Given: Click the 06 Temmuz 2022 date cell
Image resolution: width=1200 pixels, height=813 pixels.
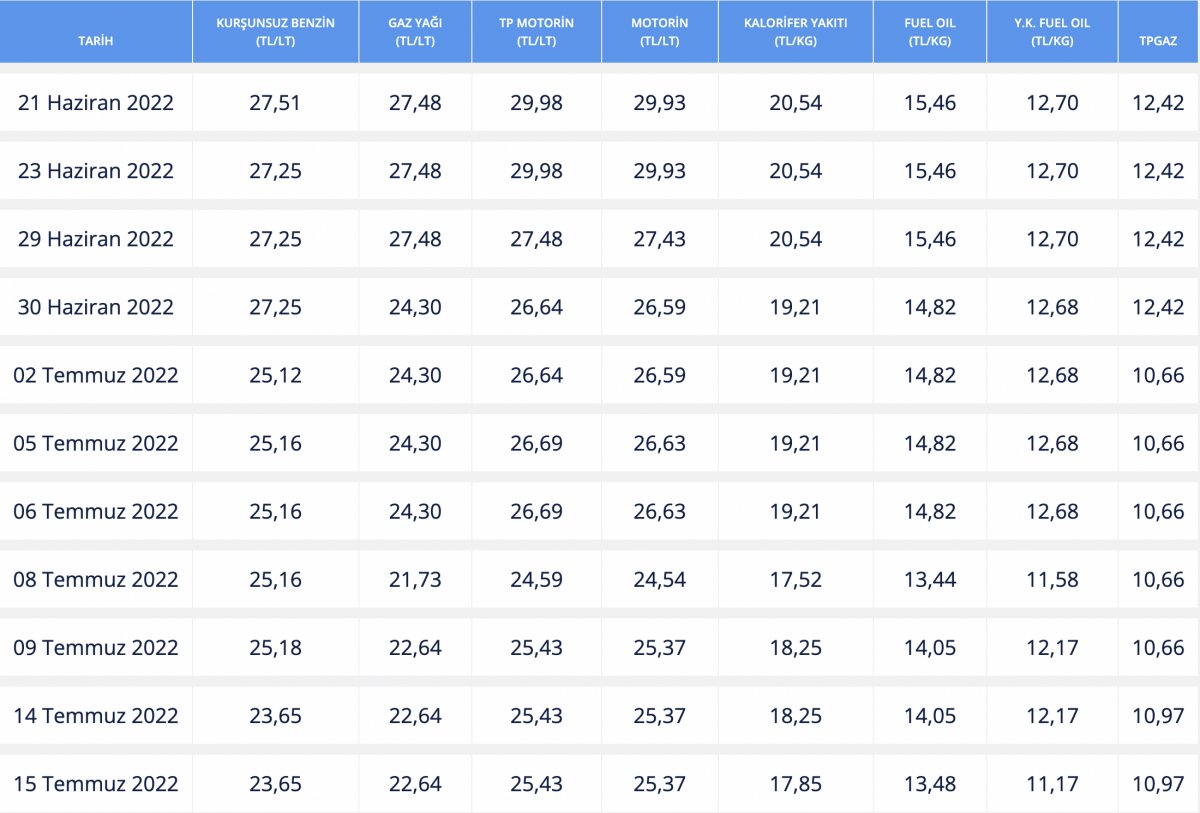Looking at the screenshot, I should click(x=96, y=511).
